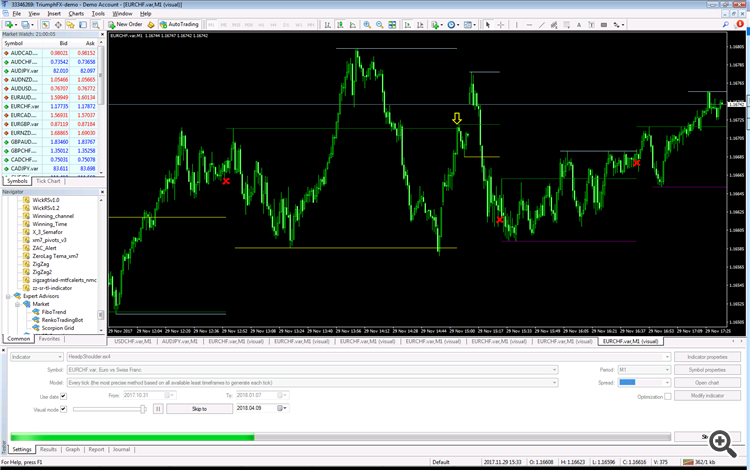
Task: Open the Period M1 dropdown
Action: coord(644,370)
